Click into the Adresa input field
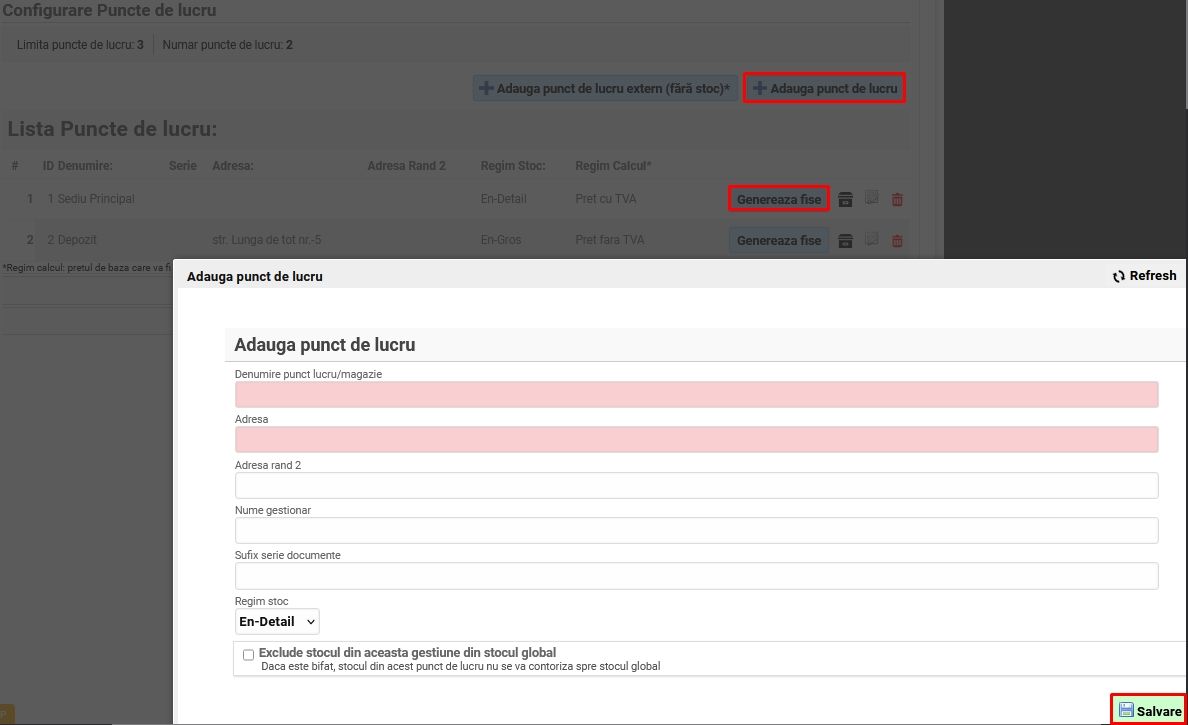This screenshot has width=1188, height=725. 696,439
